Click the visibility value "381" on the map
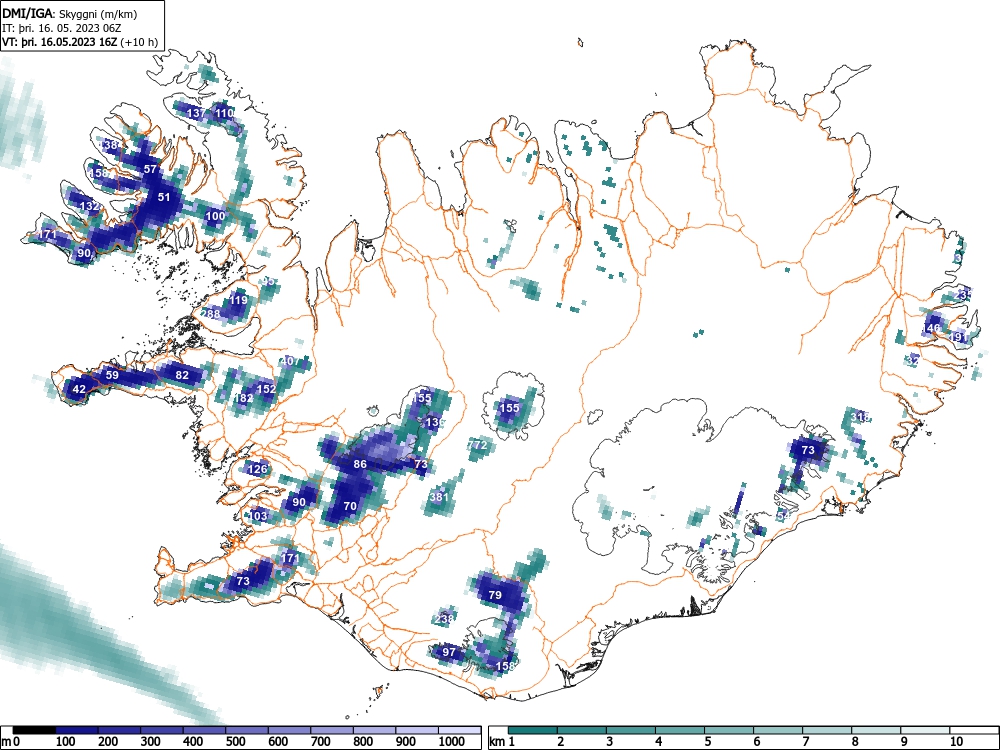This screenshot has width=1000, height=750. click(439, 497)
